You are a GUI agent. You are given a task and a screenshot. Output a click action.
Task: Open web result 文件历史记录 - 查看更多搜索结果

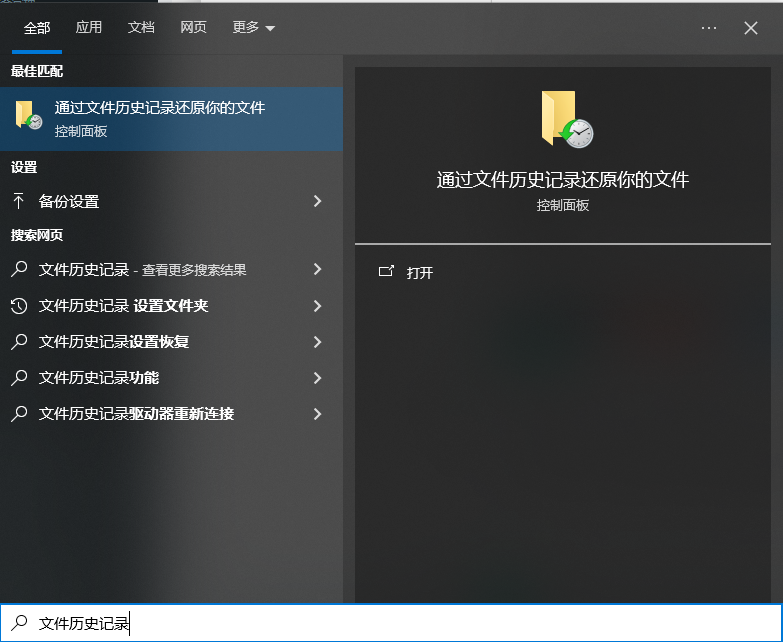coord(171,270)
